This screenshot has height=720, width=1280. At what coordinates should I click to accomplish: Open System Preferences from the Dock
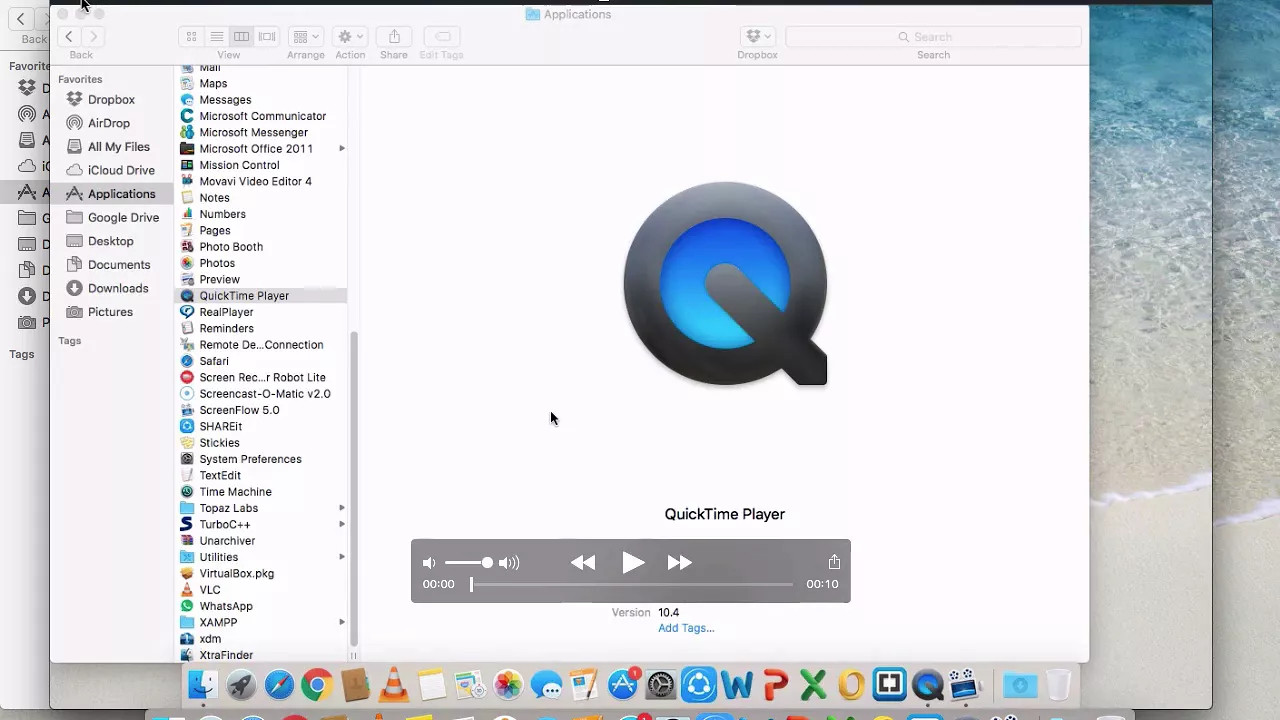pyautogui.click(x=661, y=685)
